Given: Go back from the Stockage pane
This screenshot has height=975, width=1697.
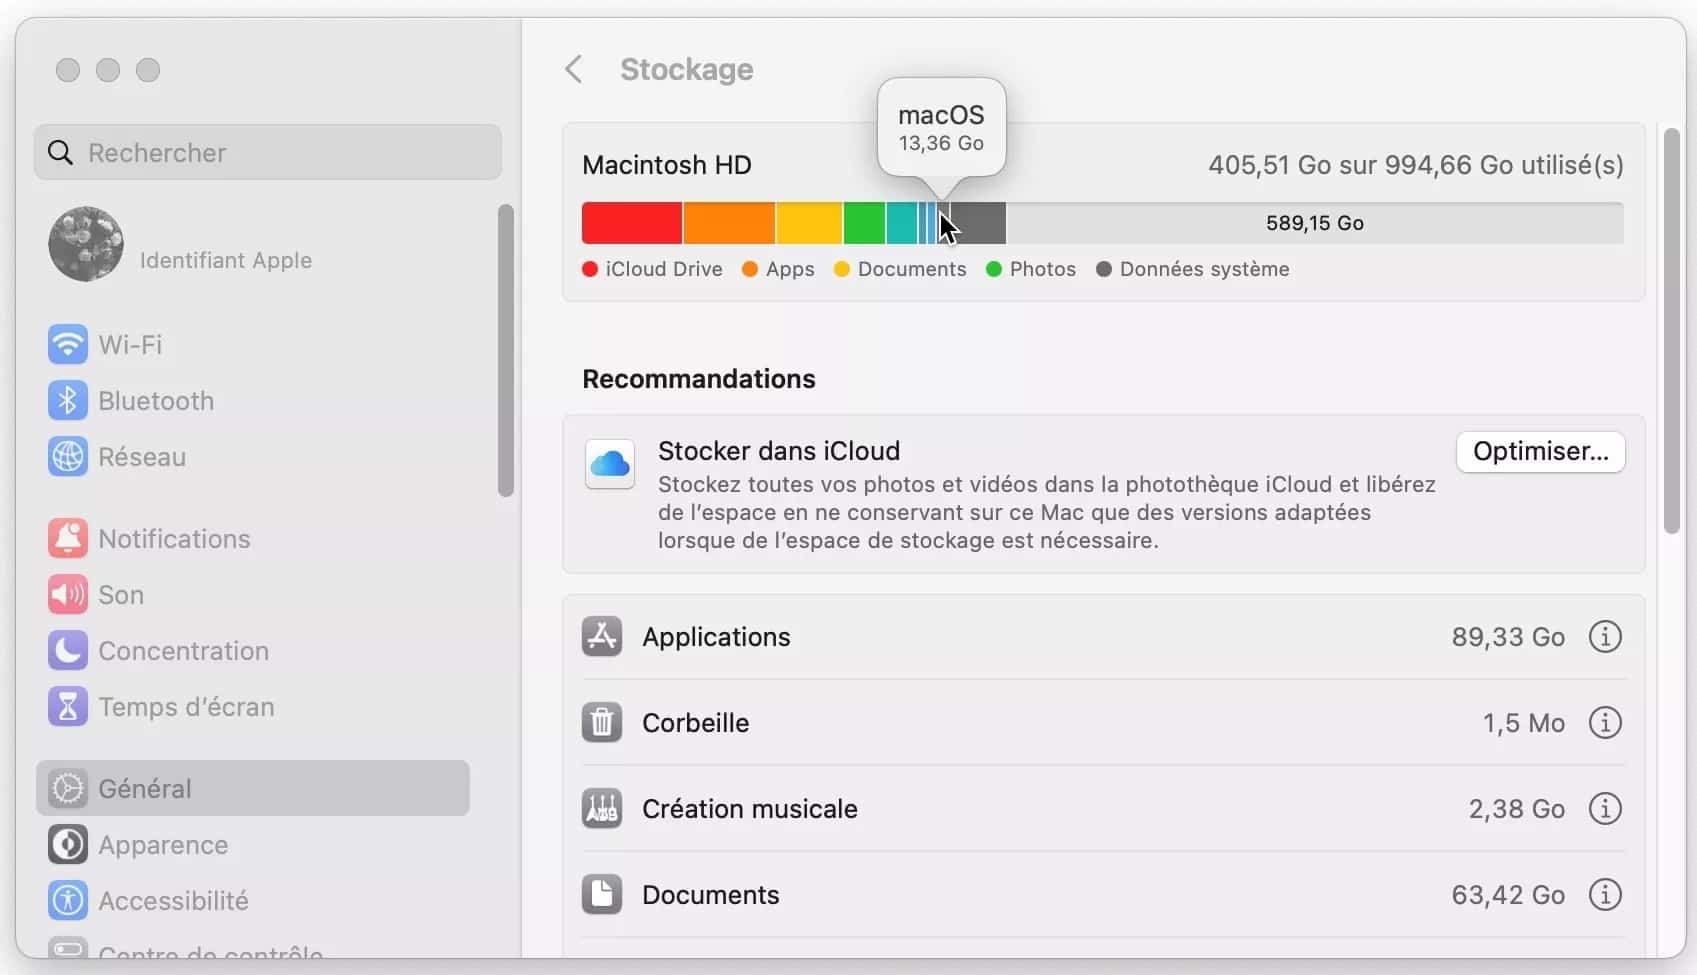Looking at the screenshot, I should 573,69.
